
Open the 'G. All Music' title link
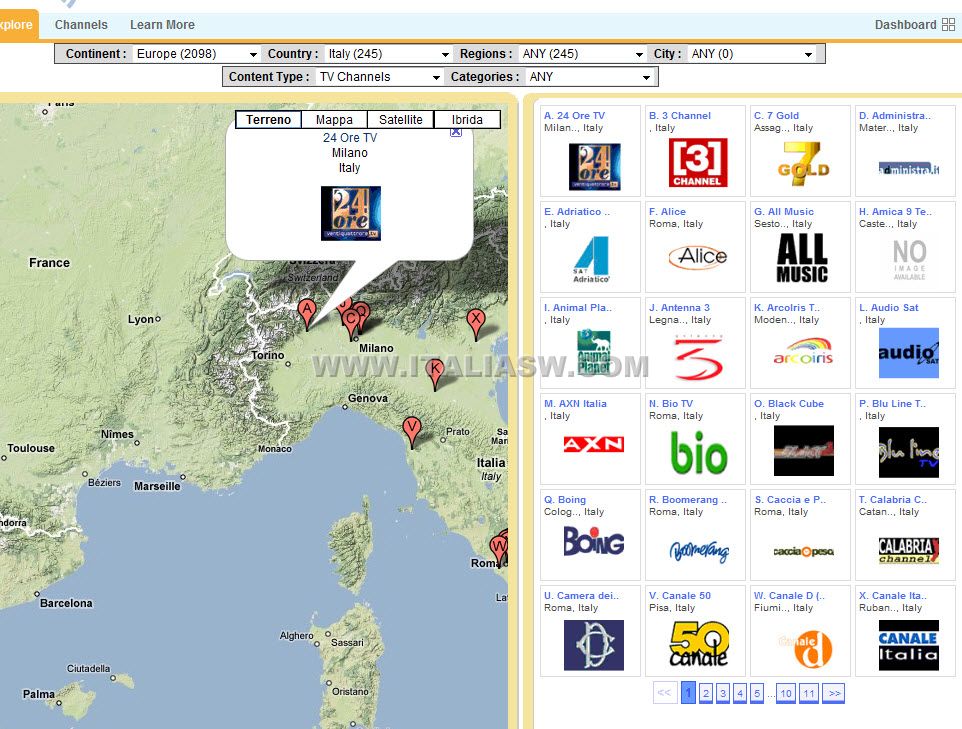point(783,212)
